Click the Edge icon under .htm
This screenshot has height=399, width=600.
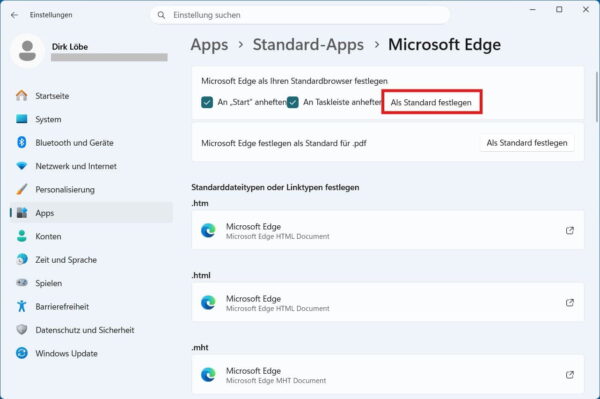(209, 230)
